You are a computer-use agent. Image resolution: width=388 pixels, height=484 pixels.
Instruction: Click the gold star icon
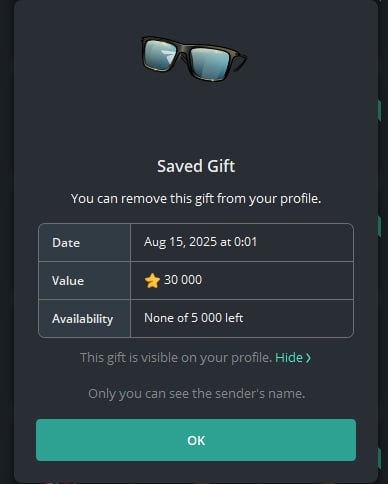pyautogui.click(x=152, y=281)
